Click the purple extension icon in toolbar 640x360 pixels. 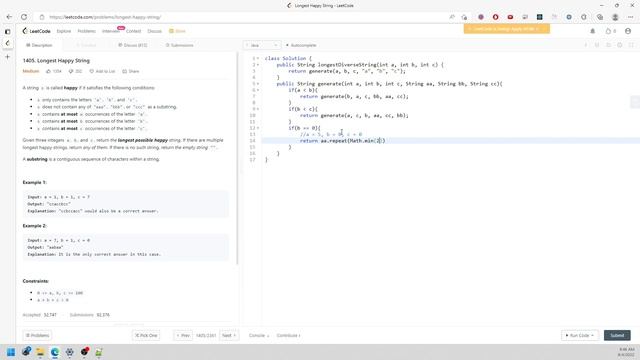tap(481, 17)
